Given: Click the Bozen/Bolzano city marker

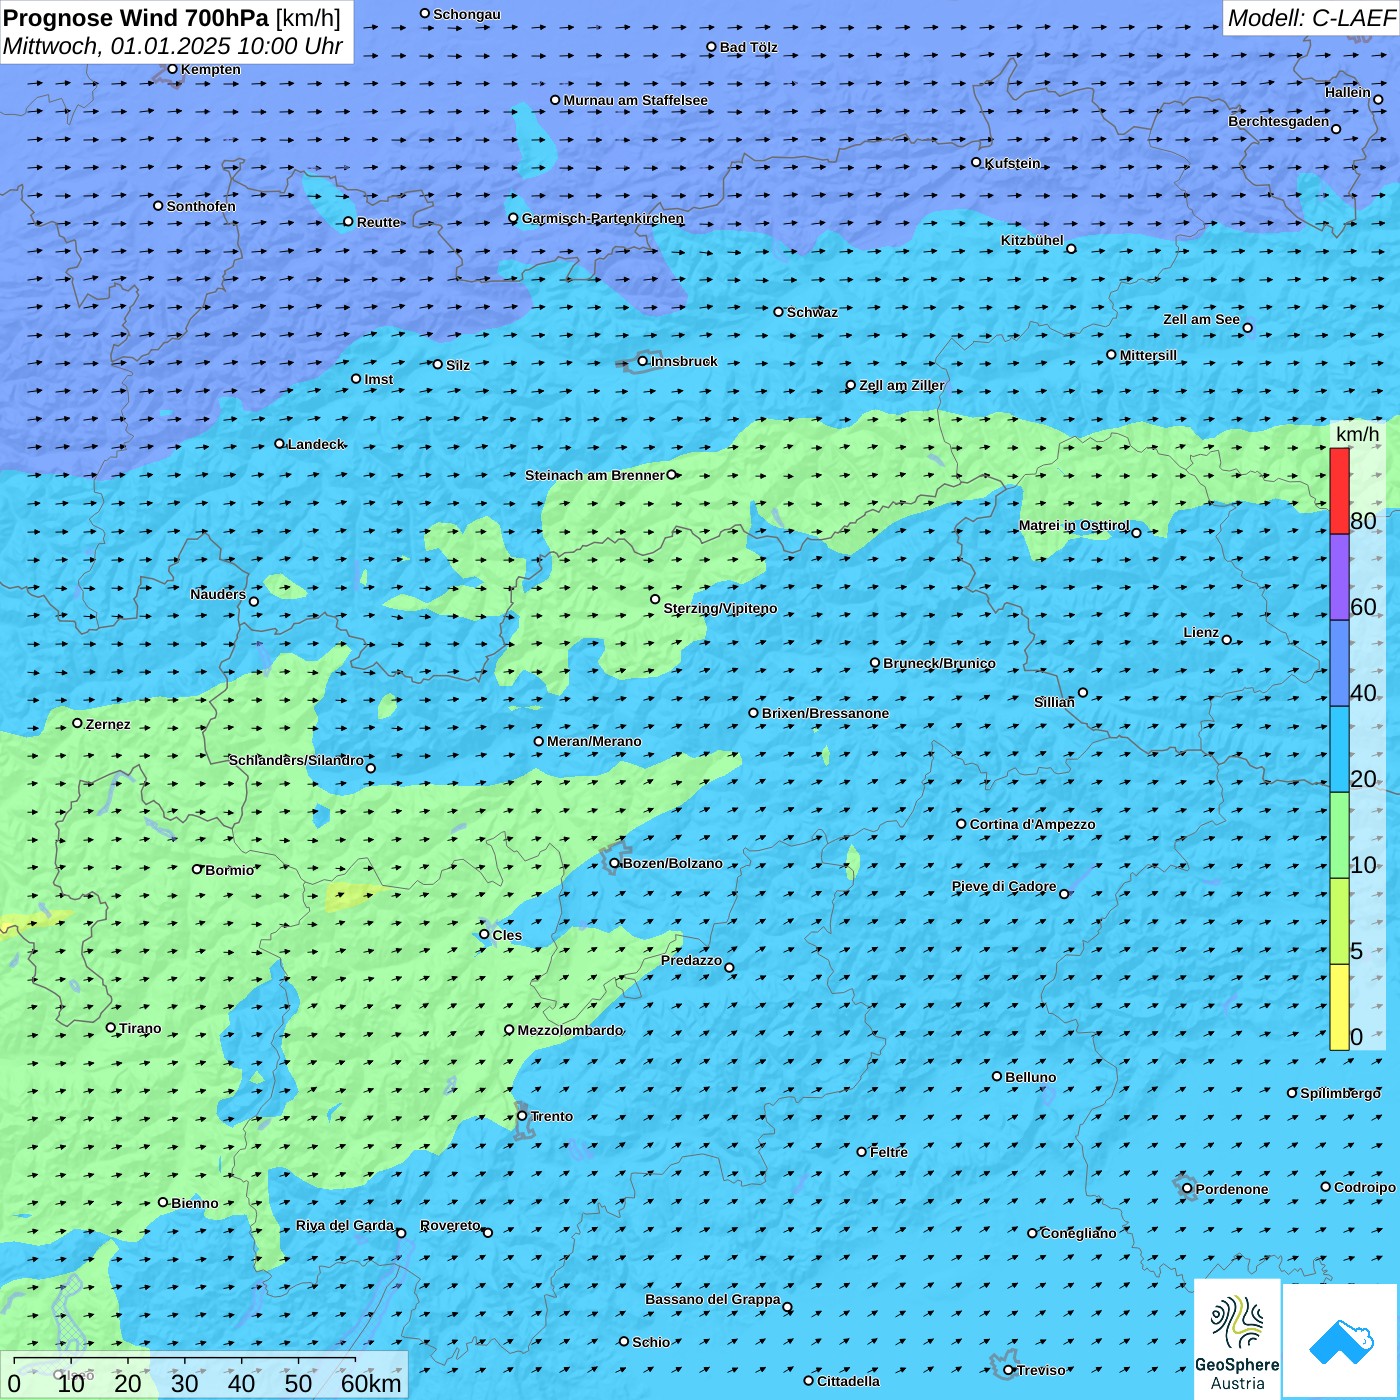Looking at the screenshot, I should pos(614,863).
